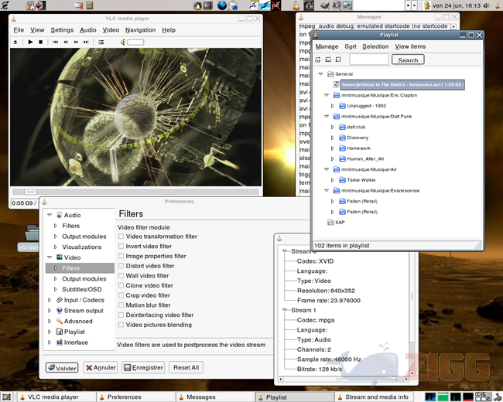This screenshot has width=503, height=402.
Task: Select the Ghost In The Shell 2 playlist entry
Action: point(402,85)
